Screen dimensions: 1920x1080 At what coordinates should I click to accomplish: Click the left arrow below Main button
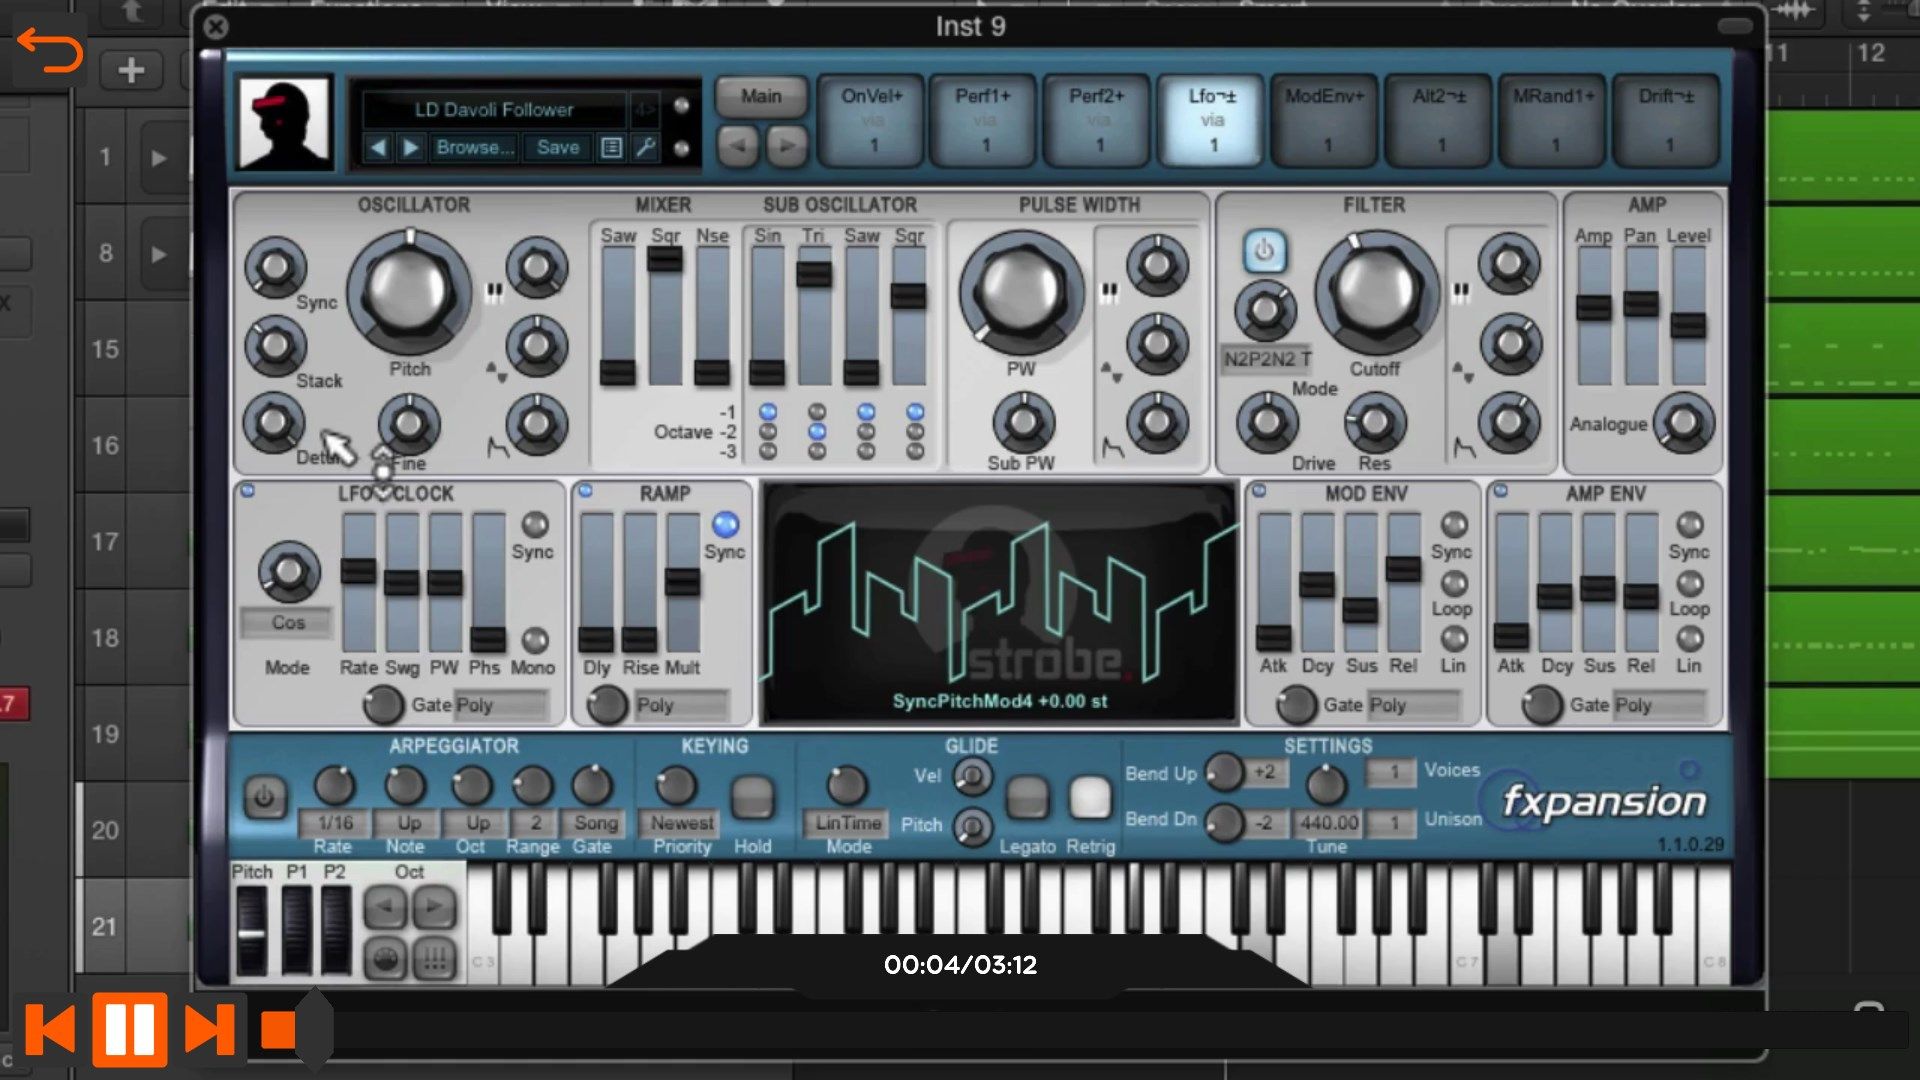[738, 147]
